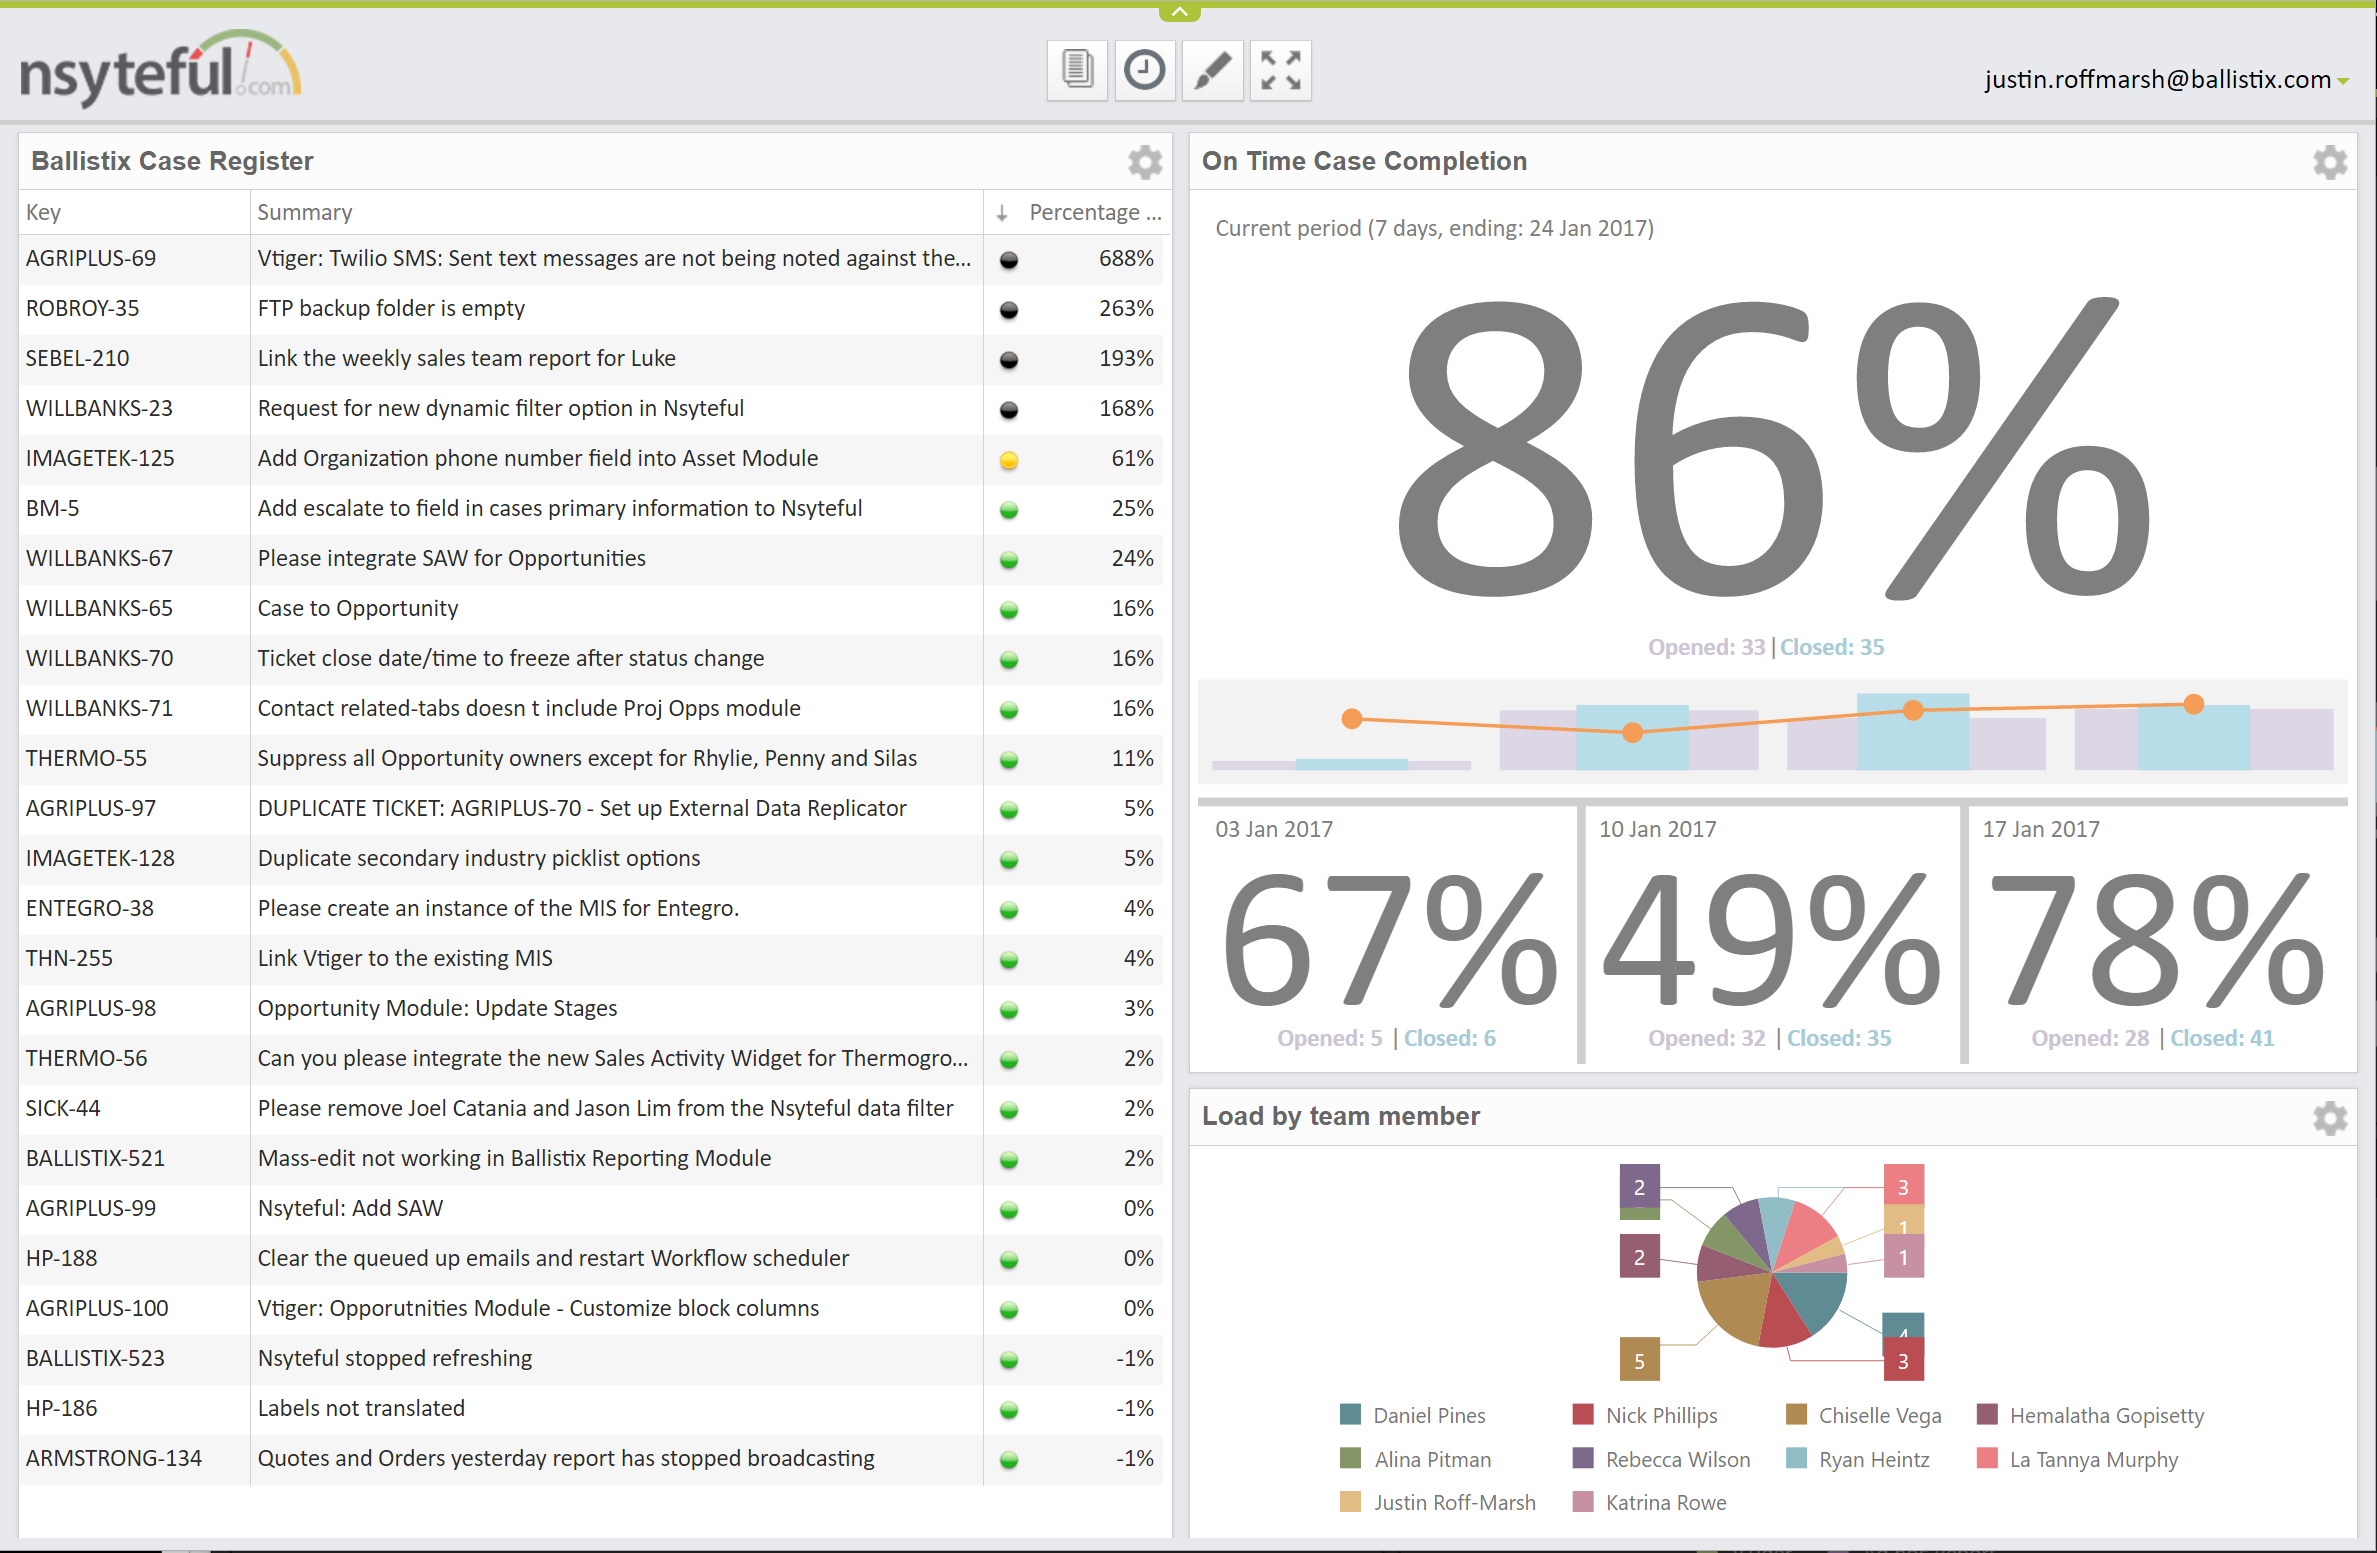Click 'Opened: 33' under current period
Viewport: 2377px width, 1553px height.
tap(1707, 647)
